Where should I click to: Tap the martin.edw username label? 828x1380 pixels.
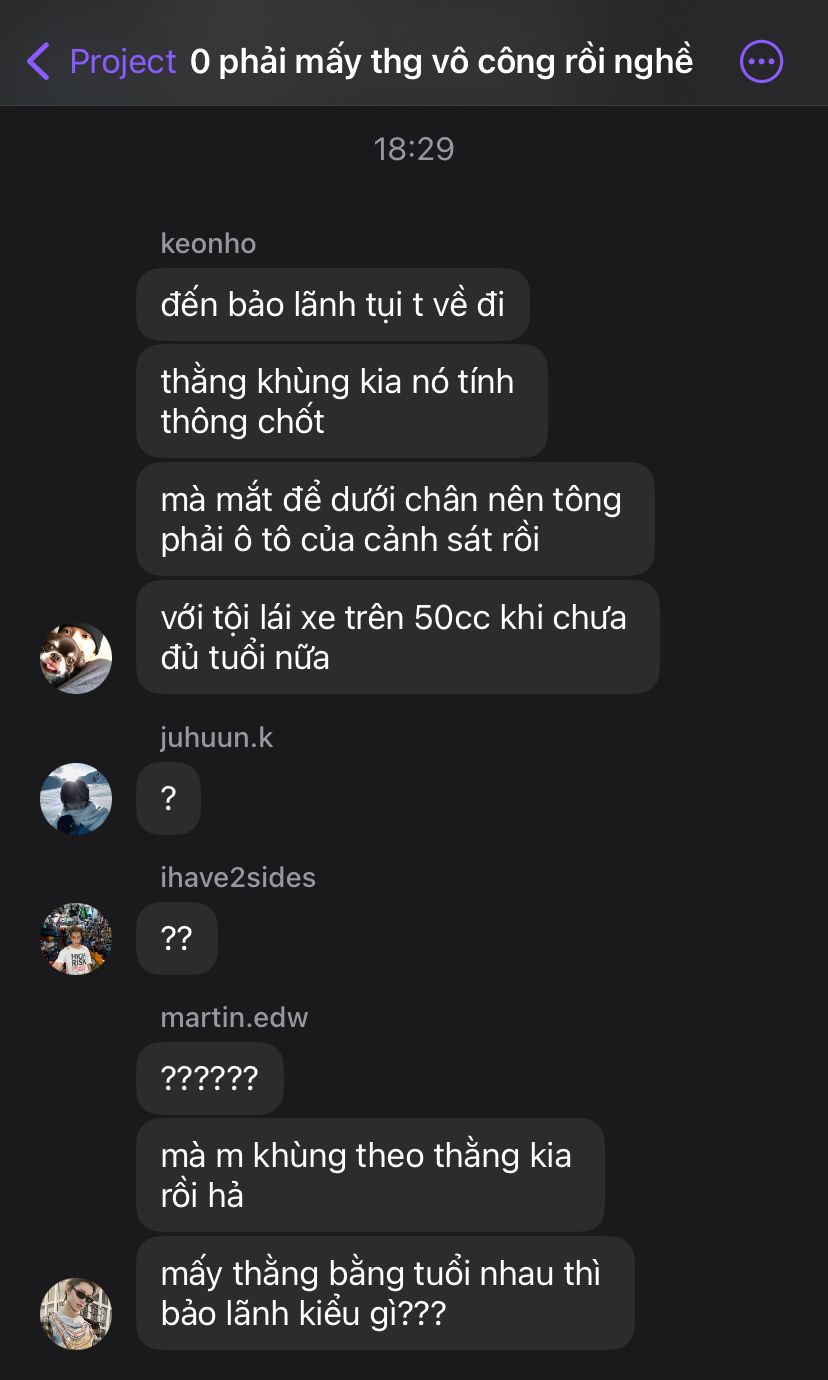(x=234, y=1017)
